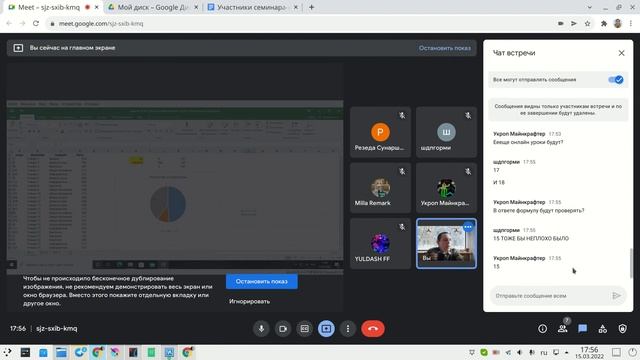Click the blue present screen button
This screenshot has height=360, width=640.
326,329
